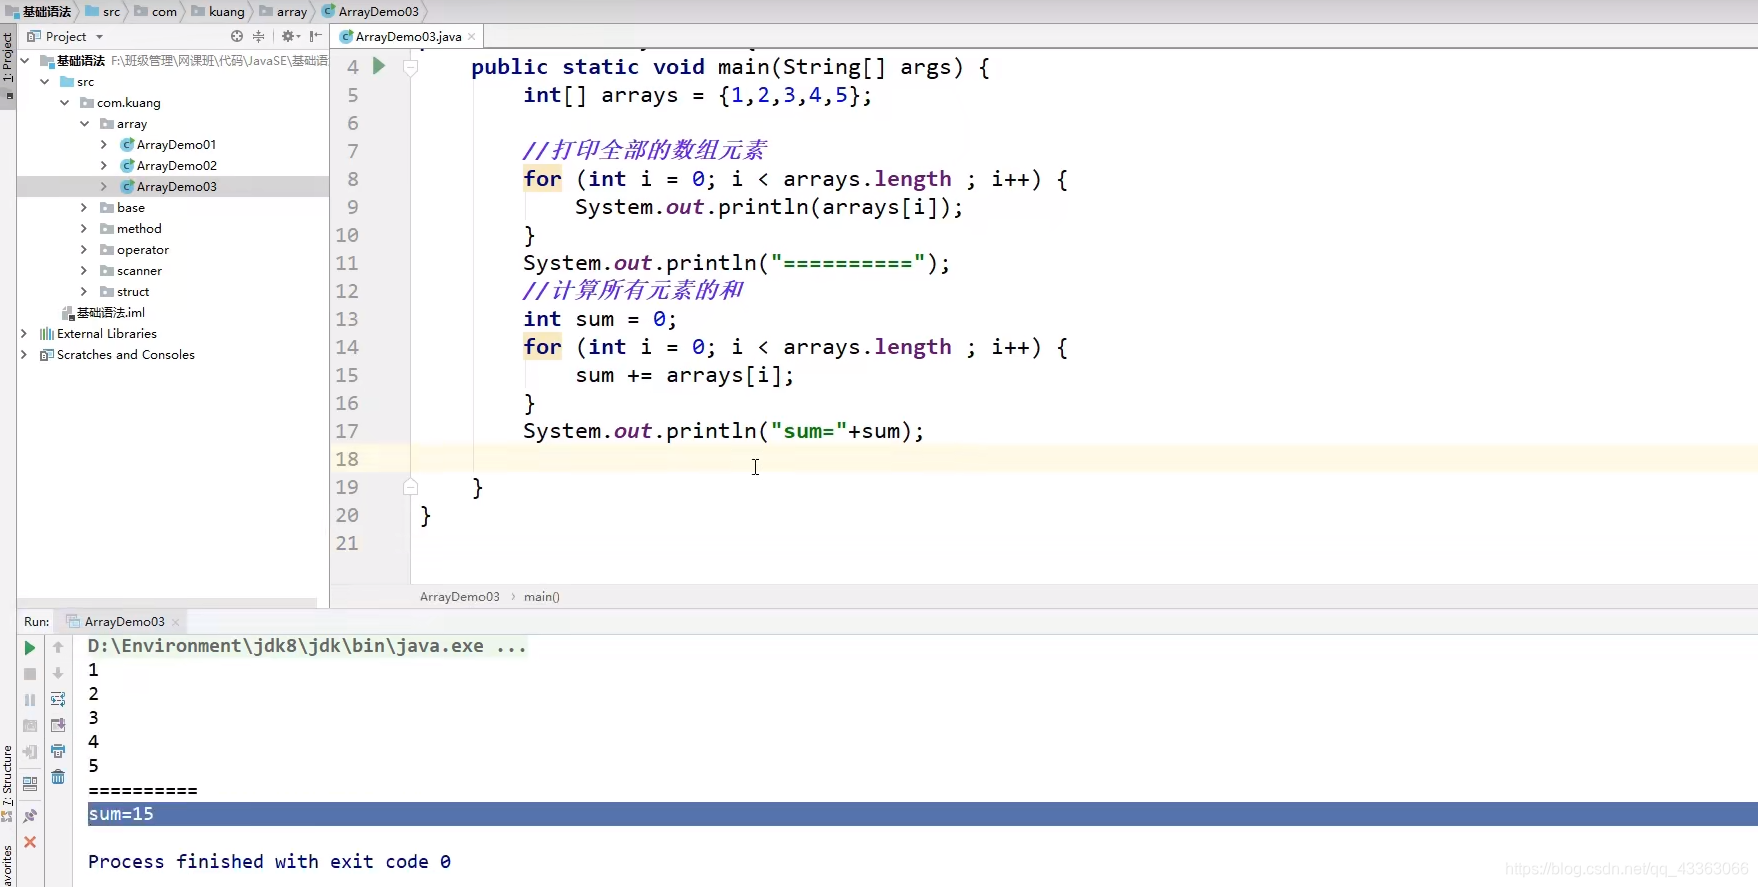This screenshot has height=887, width=1758.
Task: Click com in the navigation breadcrumb
Action: click(x=156, y=11)
